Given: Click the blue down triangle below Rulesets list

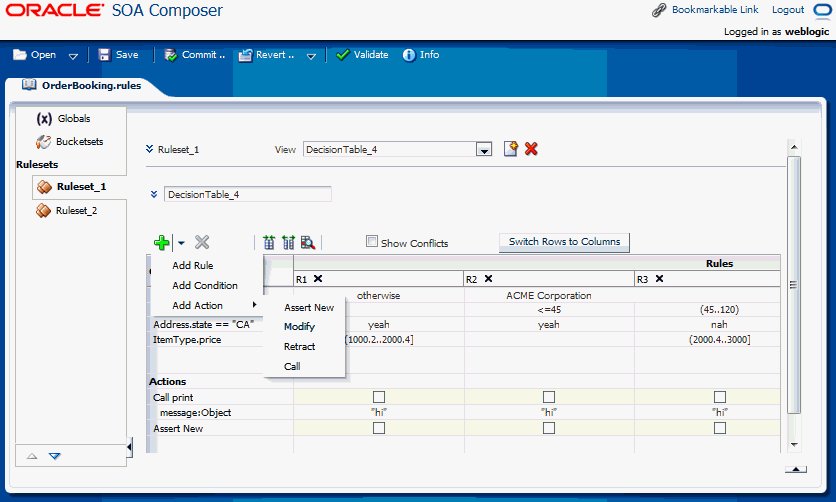Looking at the screenshot, I should coord(55,456).
